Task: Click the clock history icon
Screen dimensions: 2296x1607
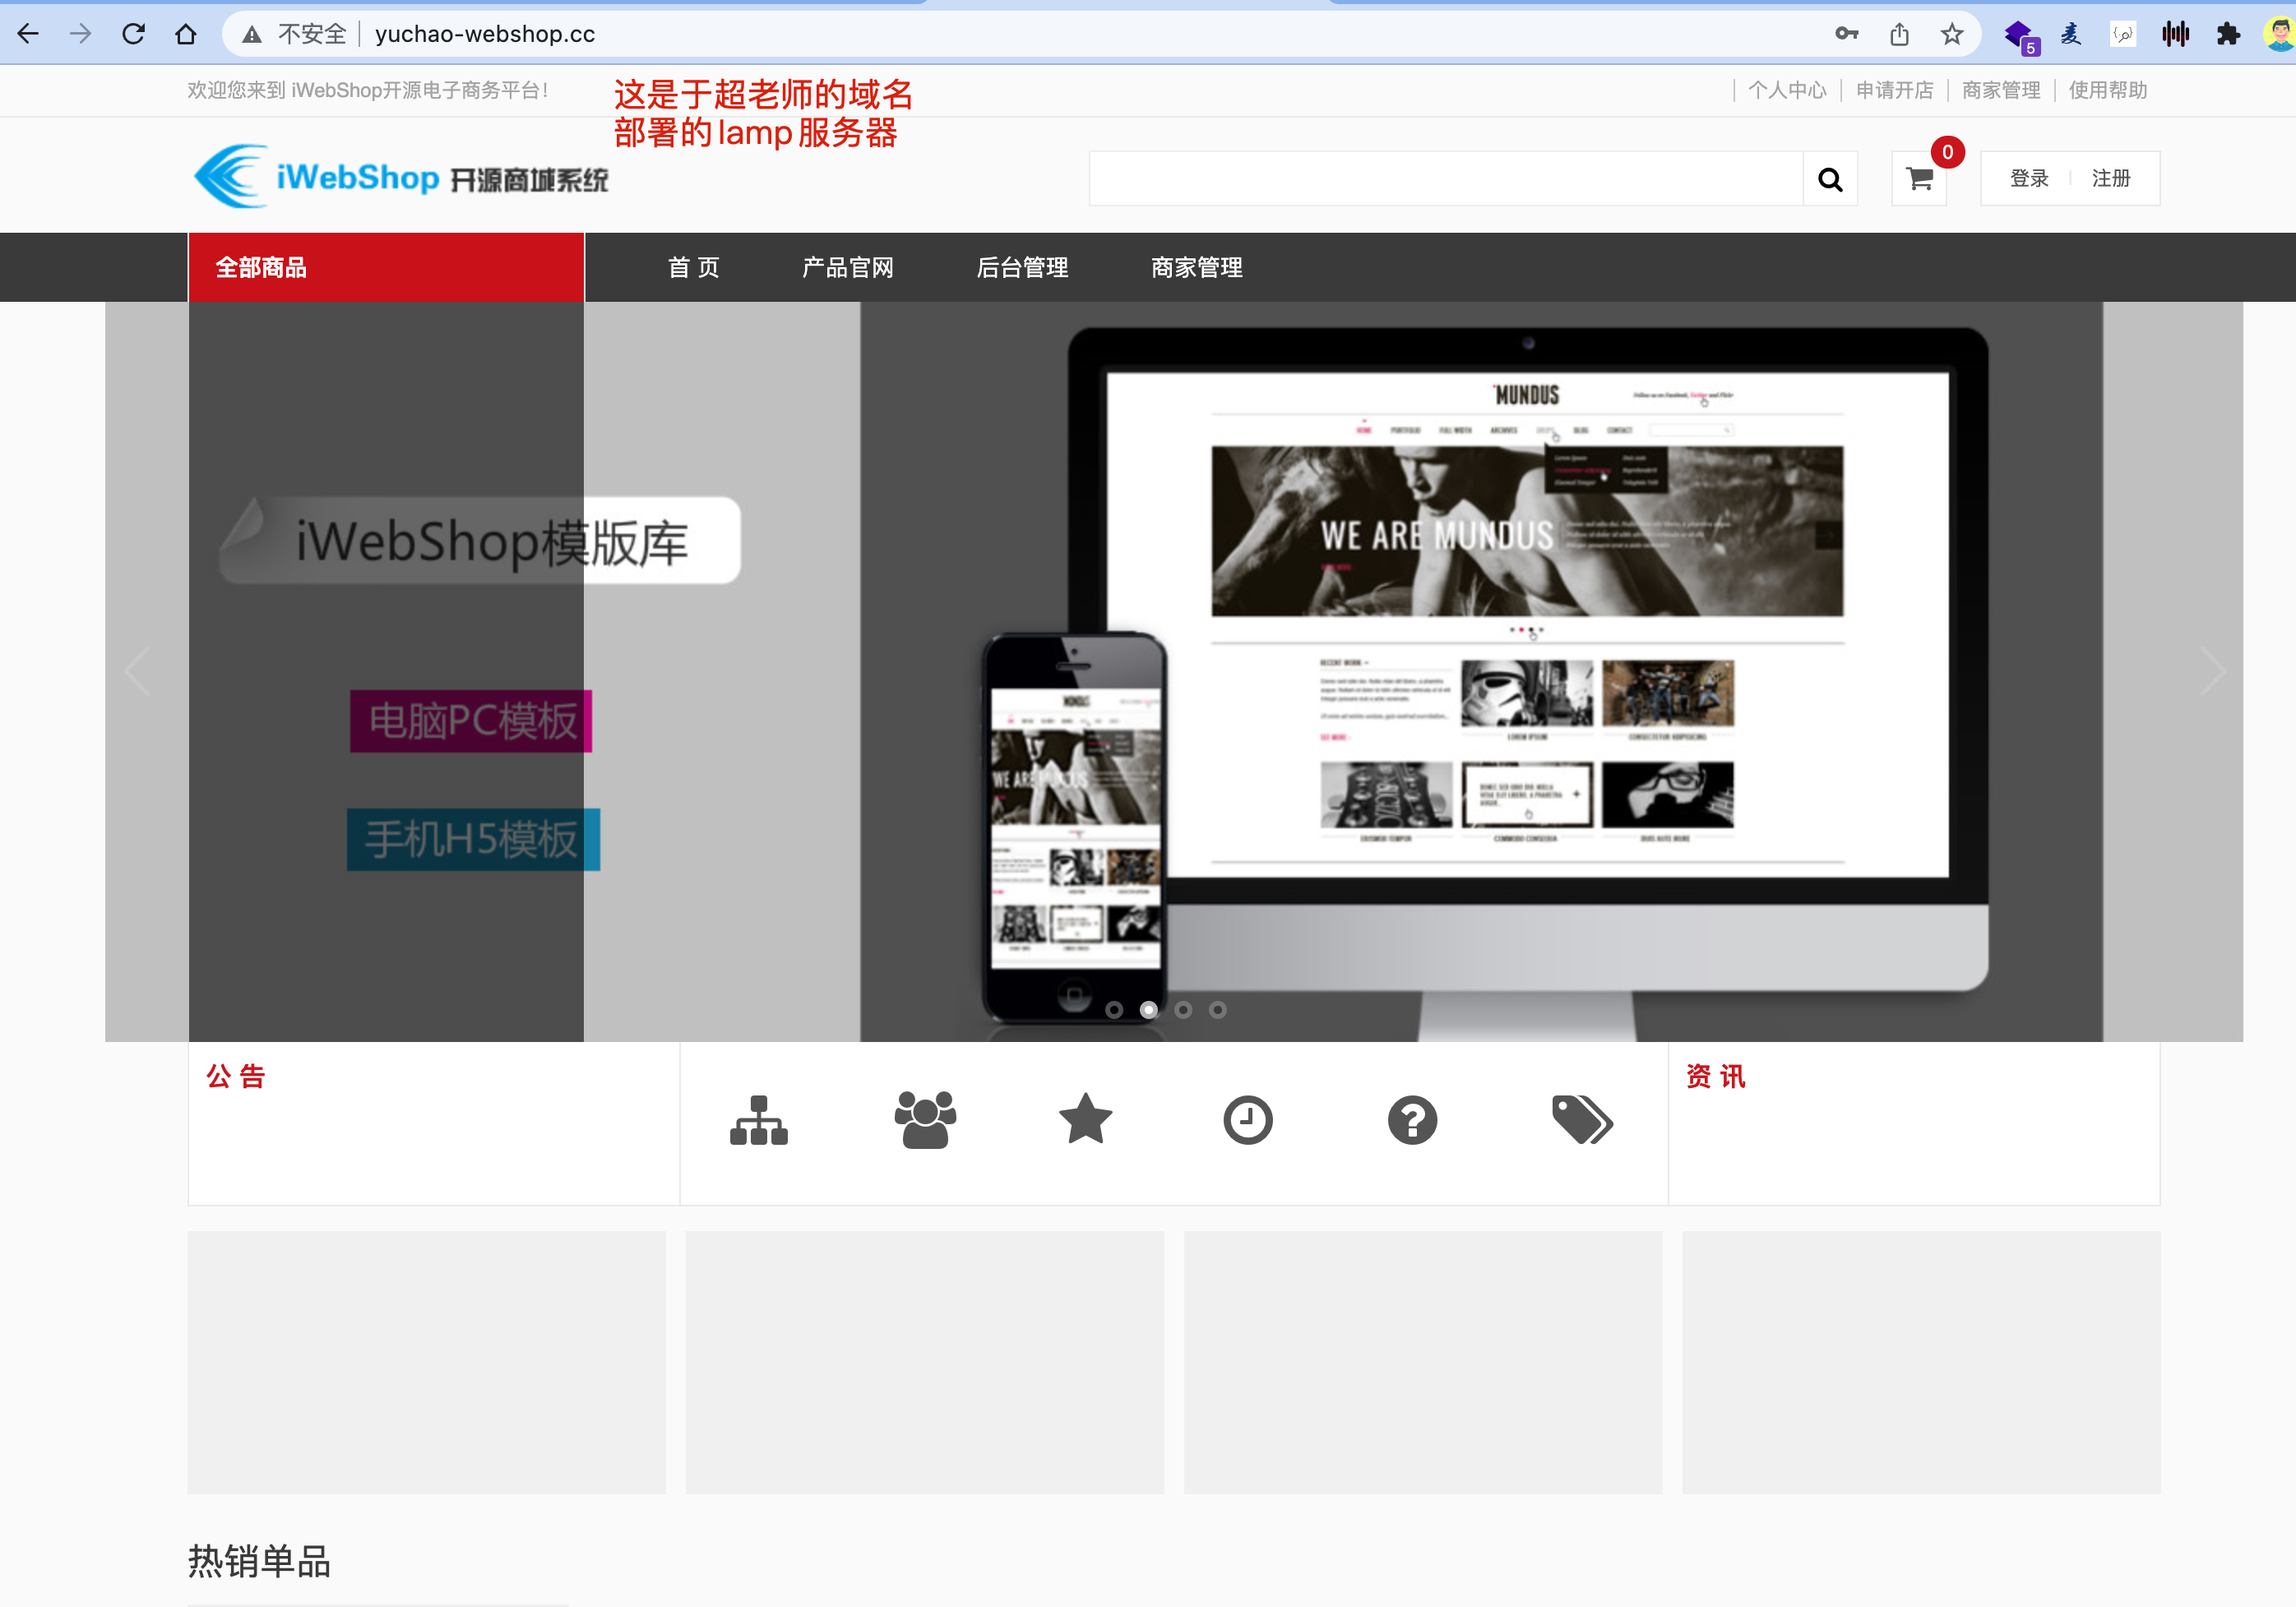Action: tap(1247, 1120)
